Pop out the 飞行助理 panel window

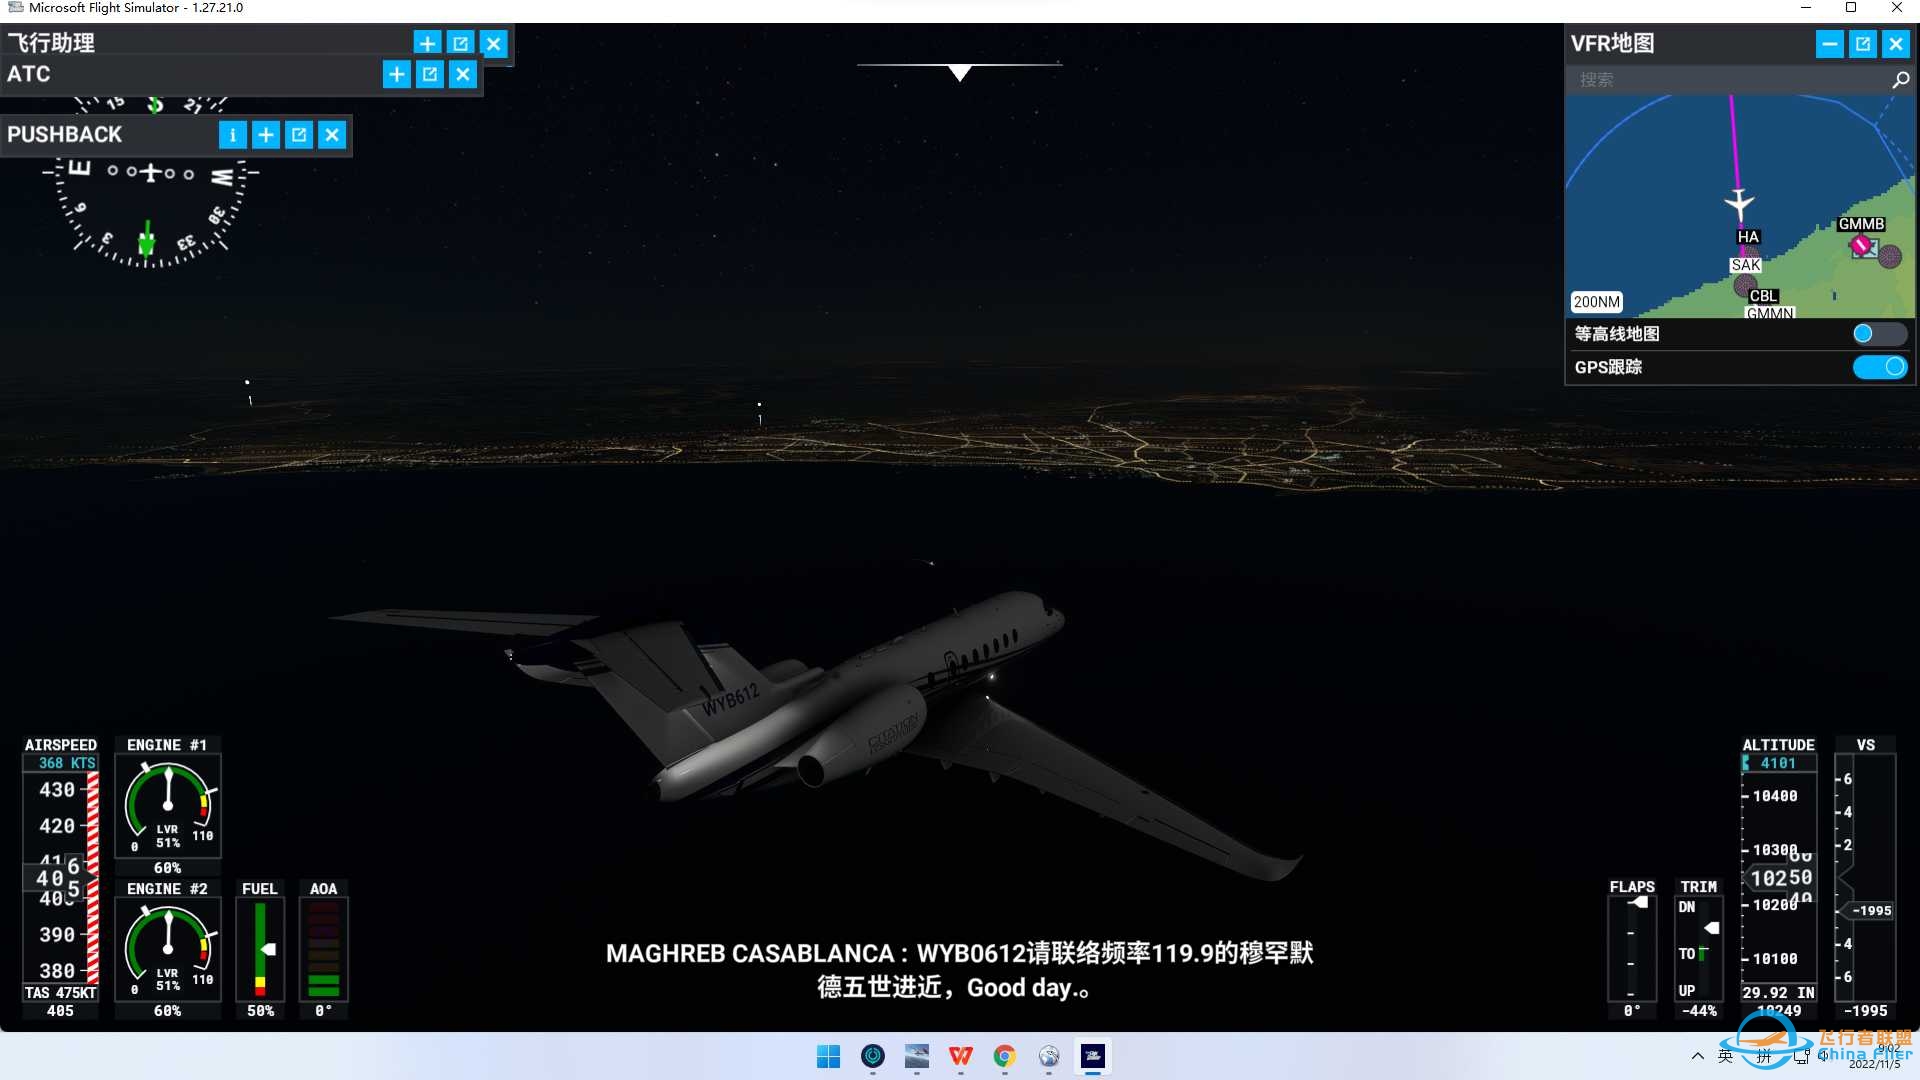(460, 43)
